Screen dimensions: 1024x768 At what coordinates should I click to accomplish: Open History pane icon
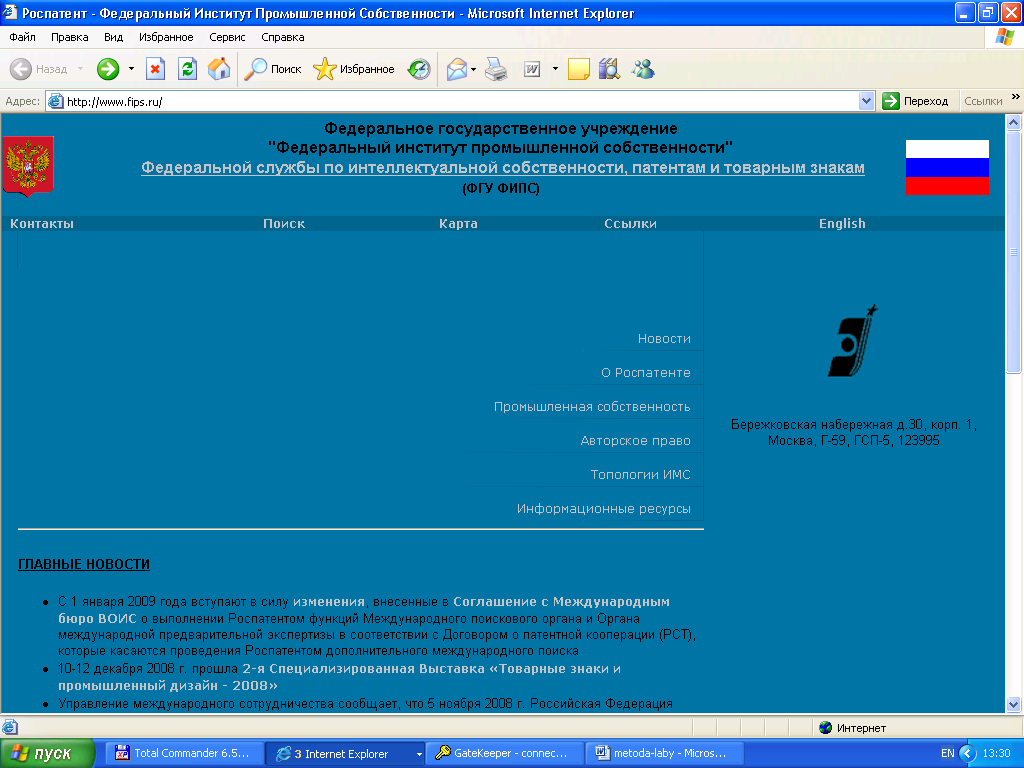(419, 69)
